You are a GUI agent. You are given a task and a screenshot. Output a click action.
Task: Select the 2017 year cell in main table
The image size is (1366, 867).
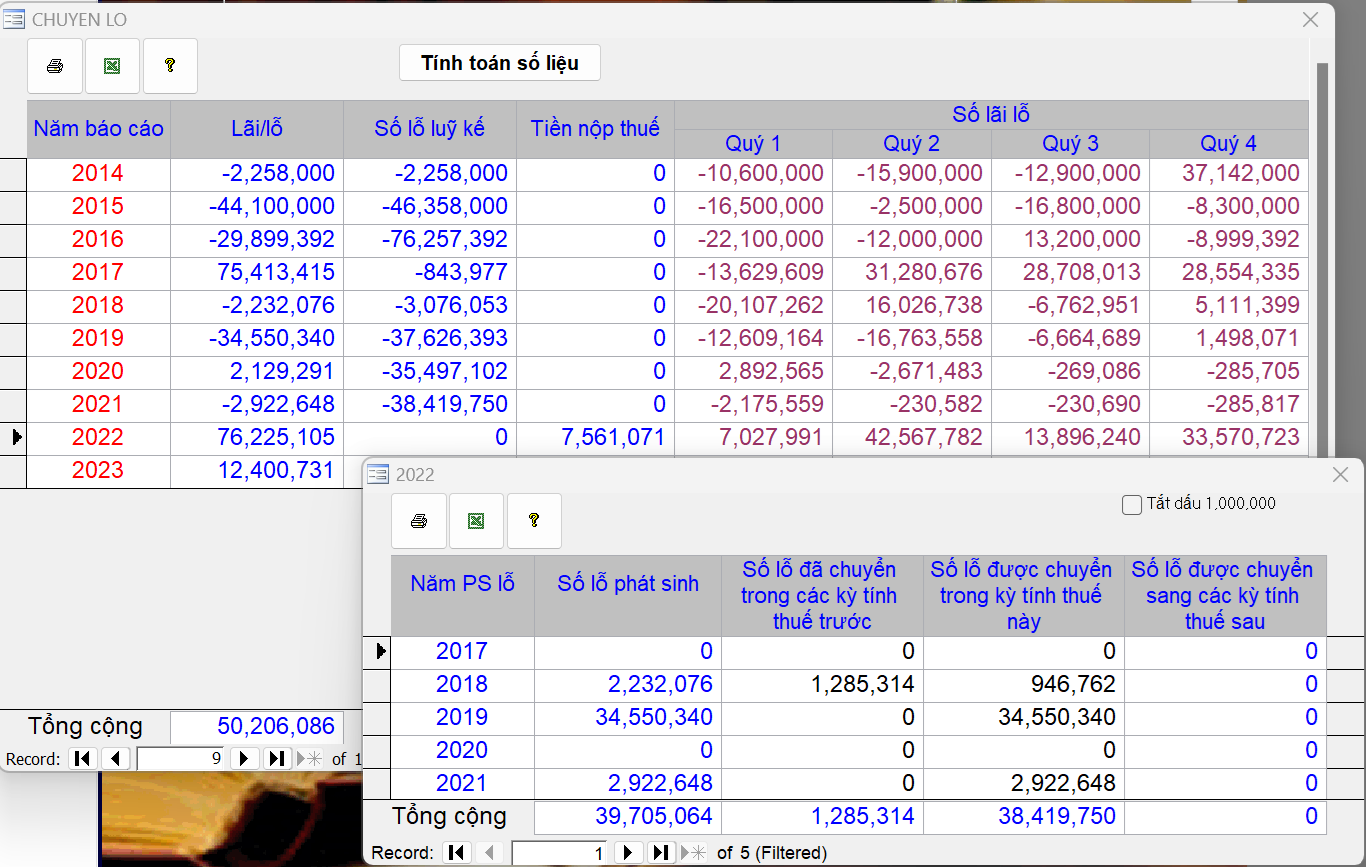[98, 272]
